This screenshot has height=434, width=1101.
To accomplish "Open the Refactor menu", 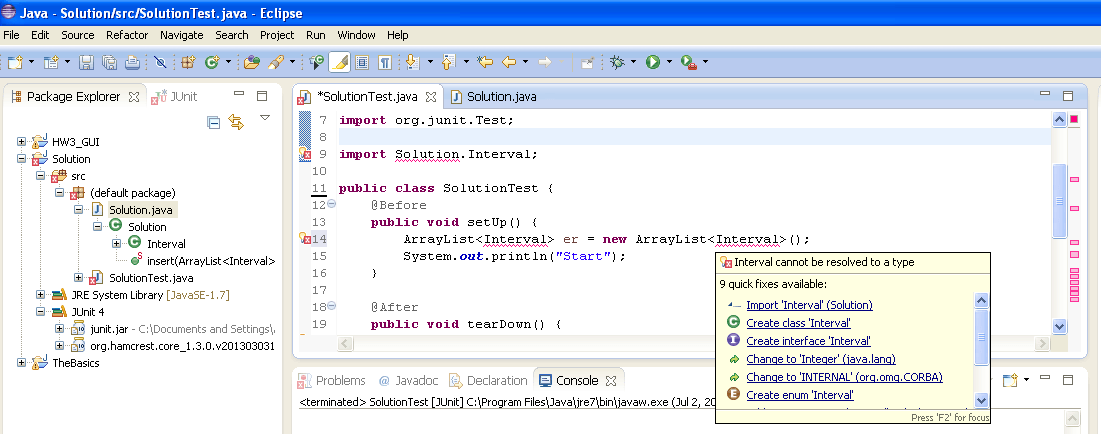I will pyautogui.click(x=127, y=35).
